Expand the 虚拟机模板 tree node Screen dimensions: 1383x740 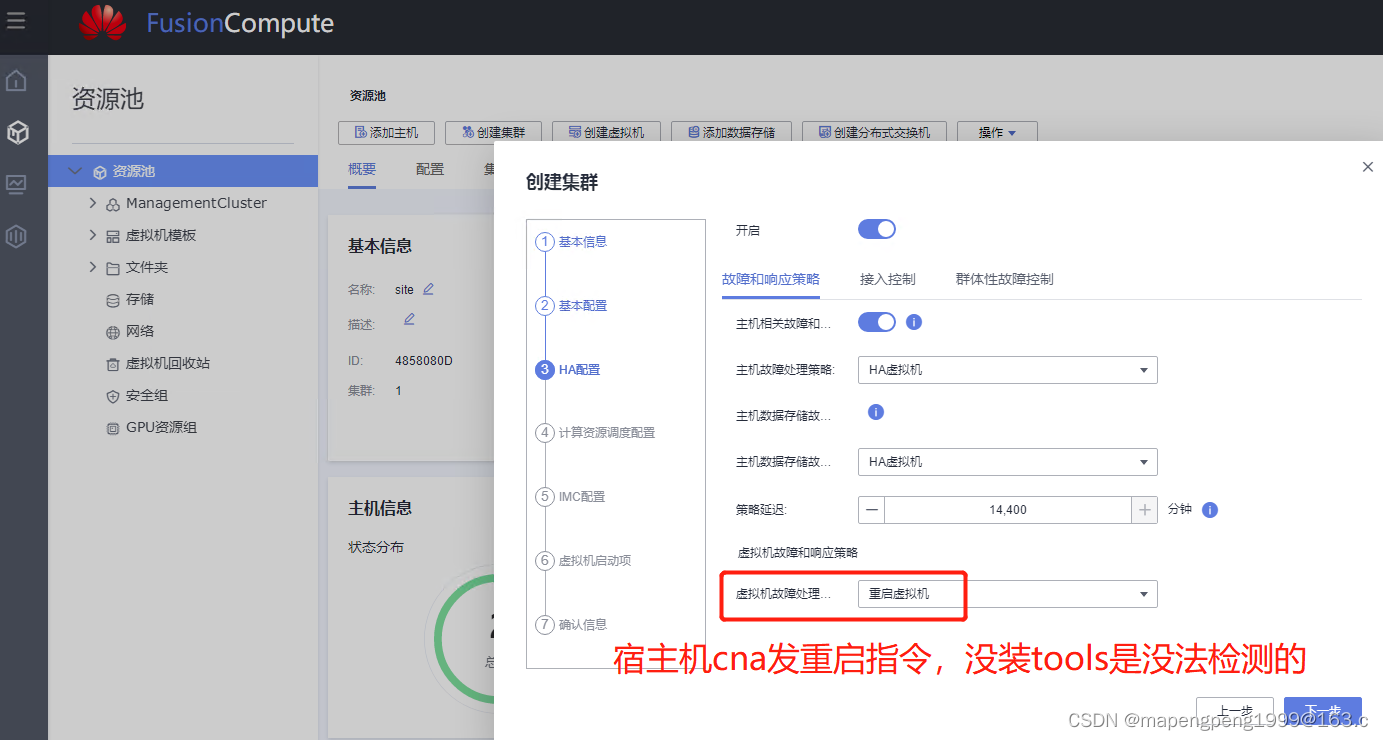tap(93, 235)
